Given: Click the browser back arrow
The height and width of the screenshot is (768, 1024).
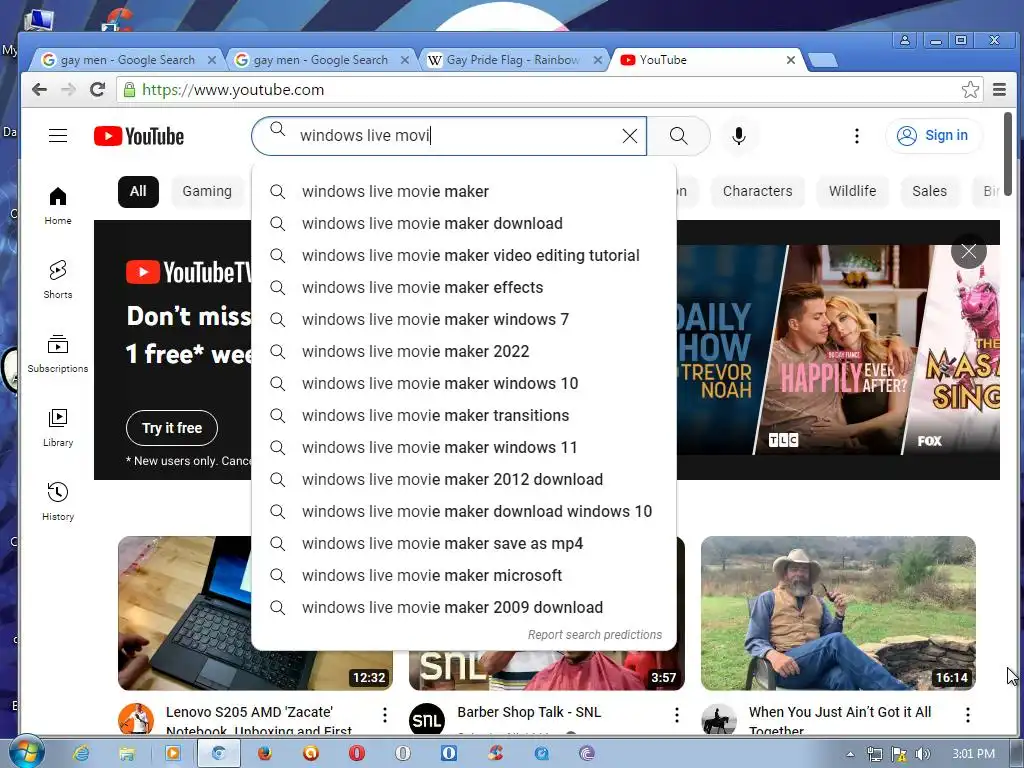Looking at the screenshot, I should (39, 89).
